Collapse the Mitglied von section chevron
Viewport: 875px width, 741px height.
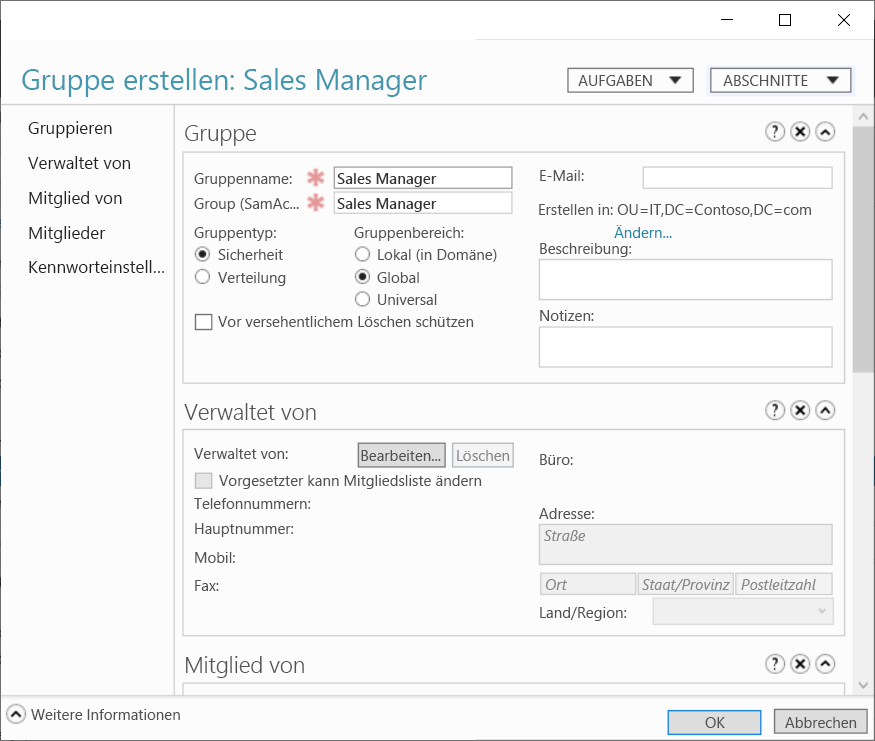tap(825, 664)
